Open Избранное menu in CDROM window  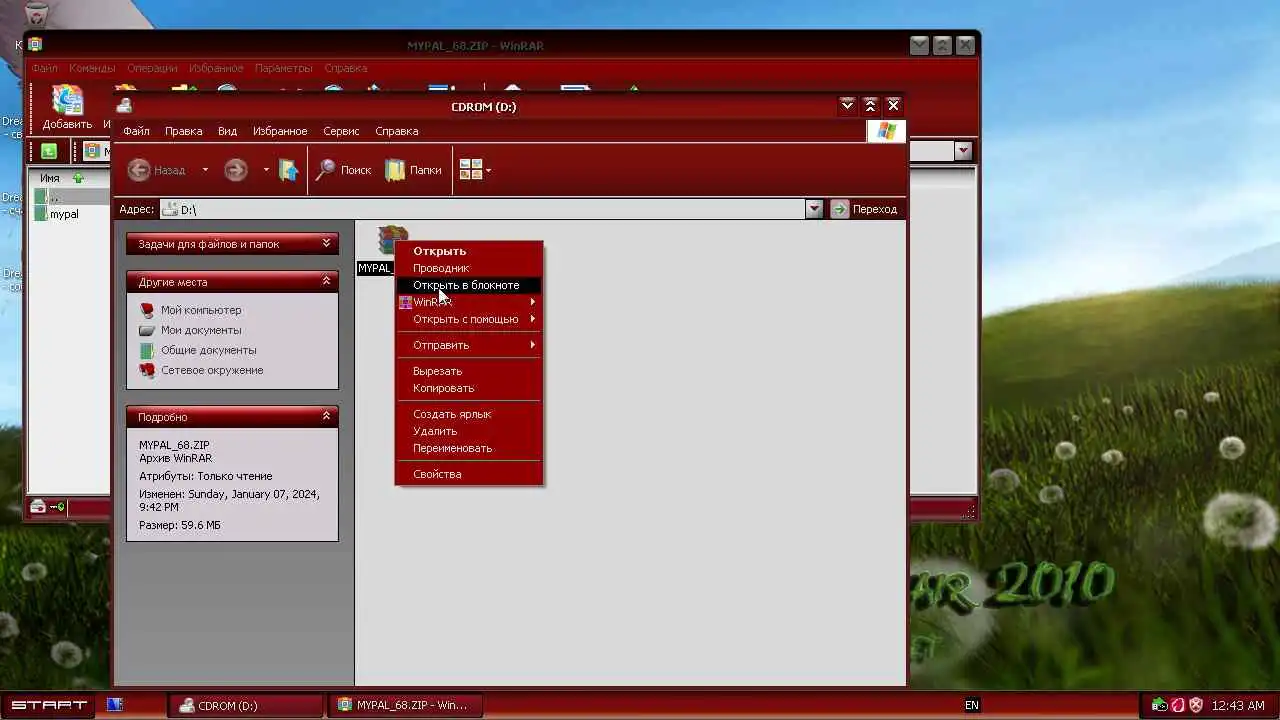[x=280, y=131]
